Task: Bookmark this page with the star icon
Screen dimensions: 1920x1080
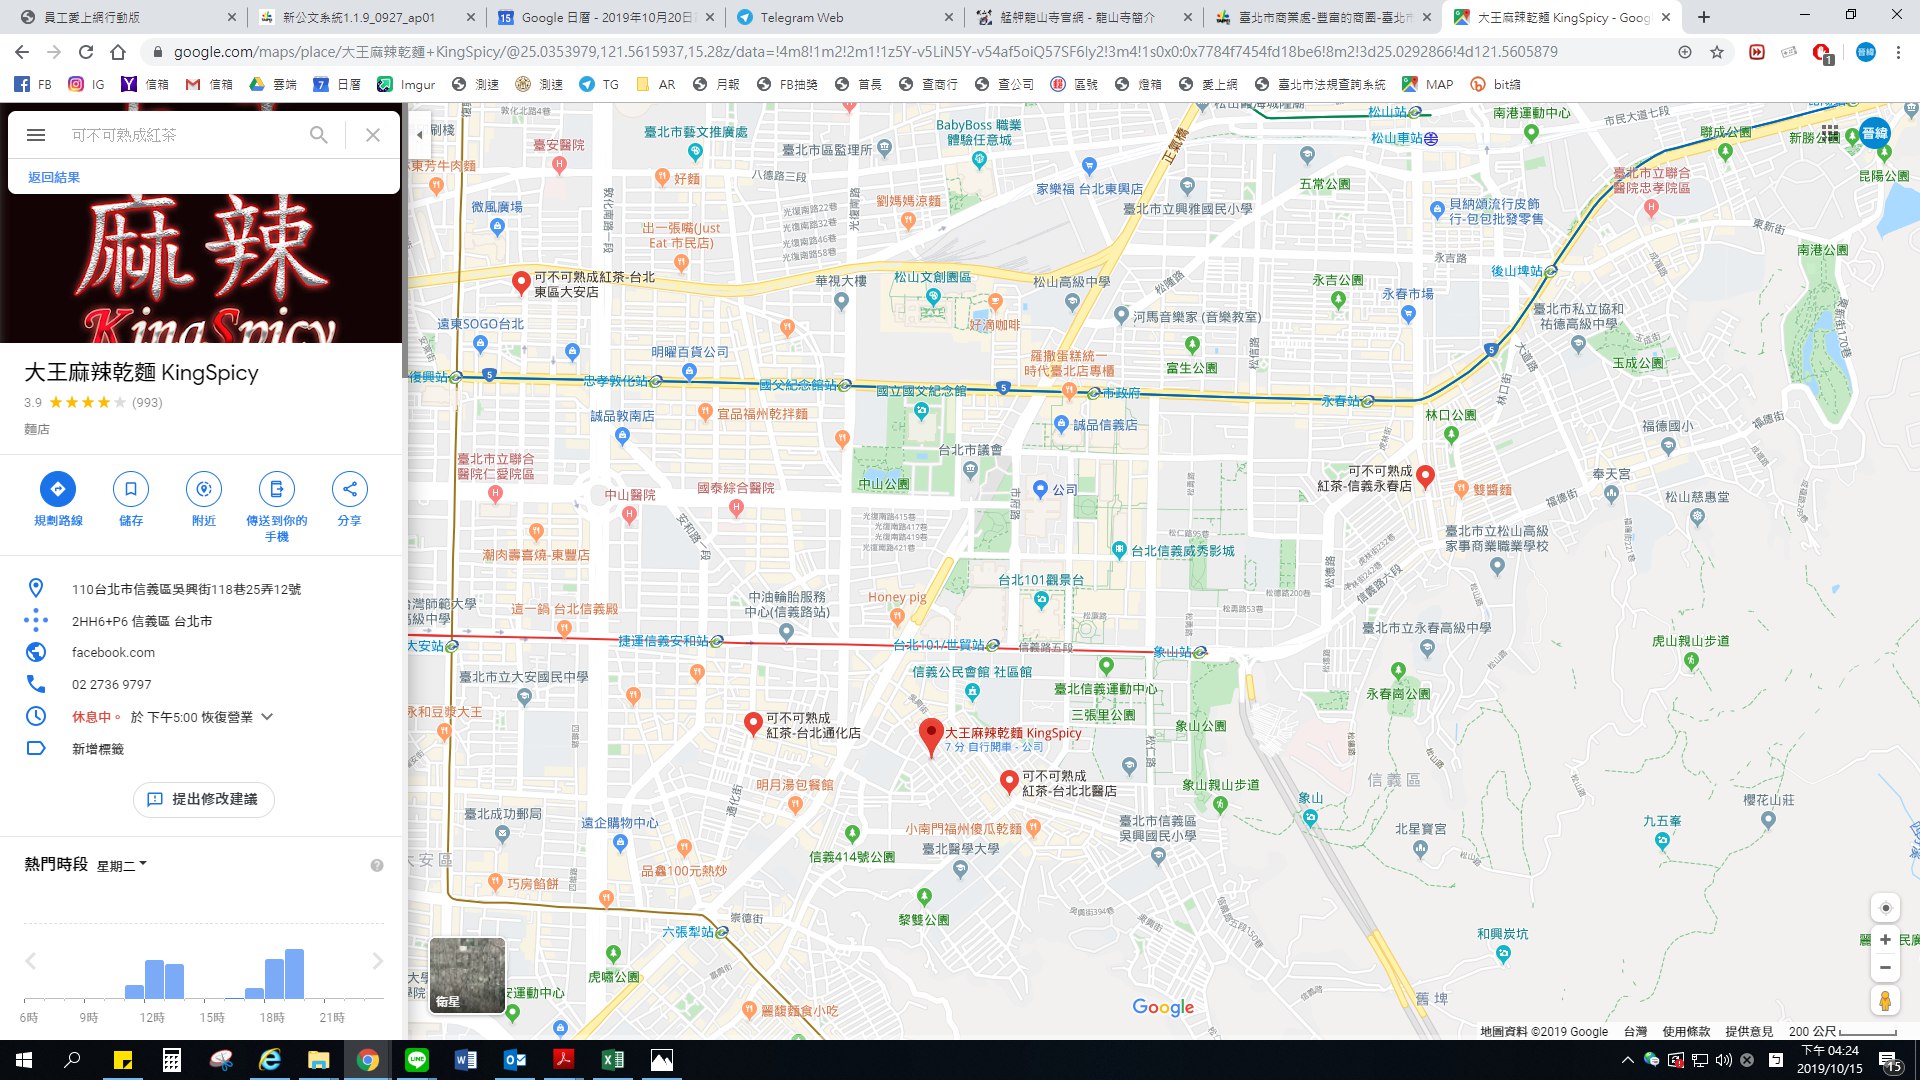Action: pyautogui.click(x=1717, y=52)
